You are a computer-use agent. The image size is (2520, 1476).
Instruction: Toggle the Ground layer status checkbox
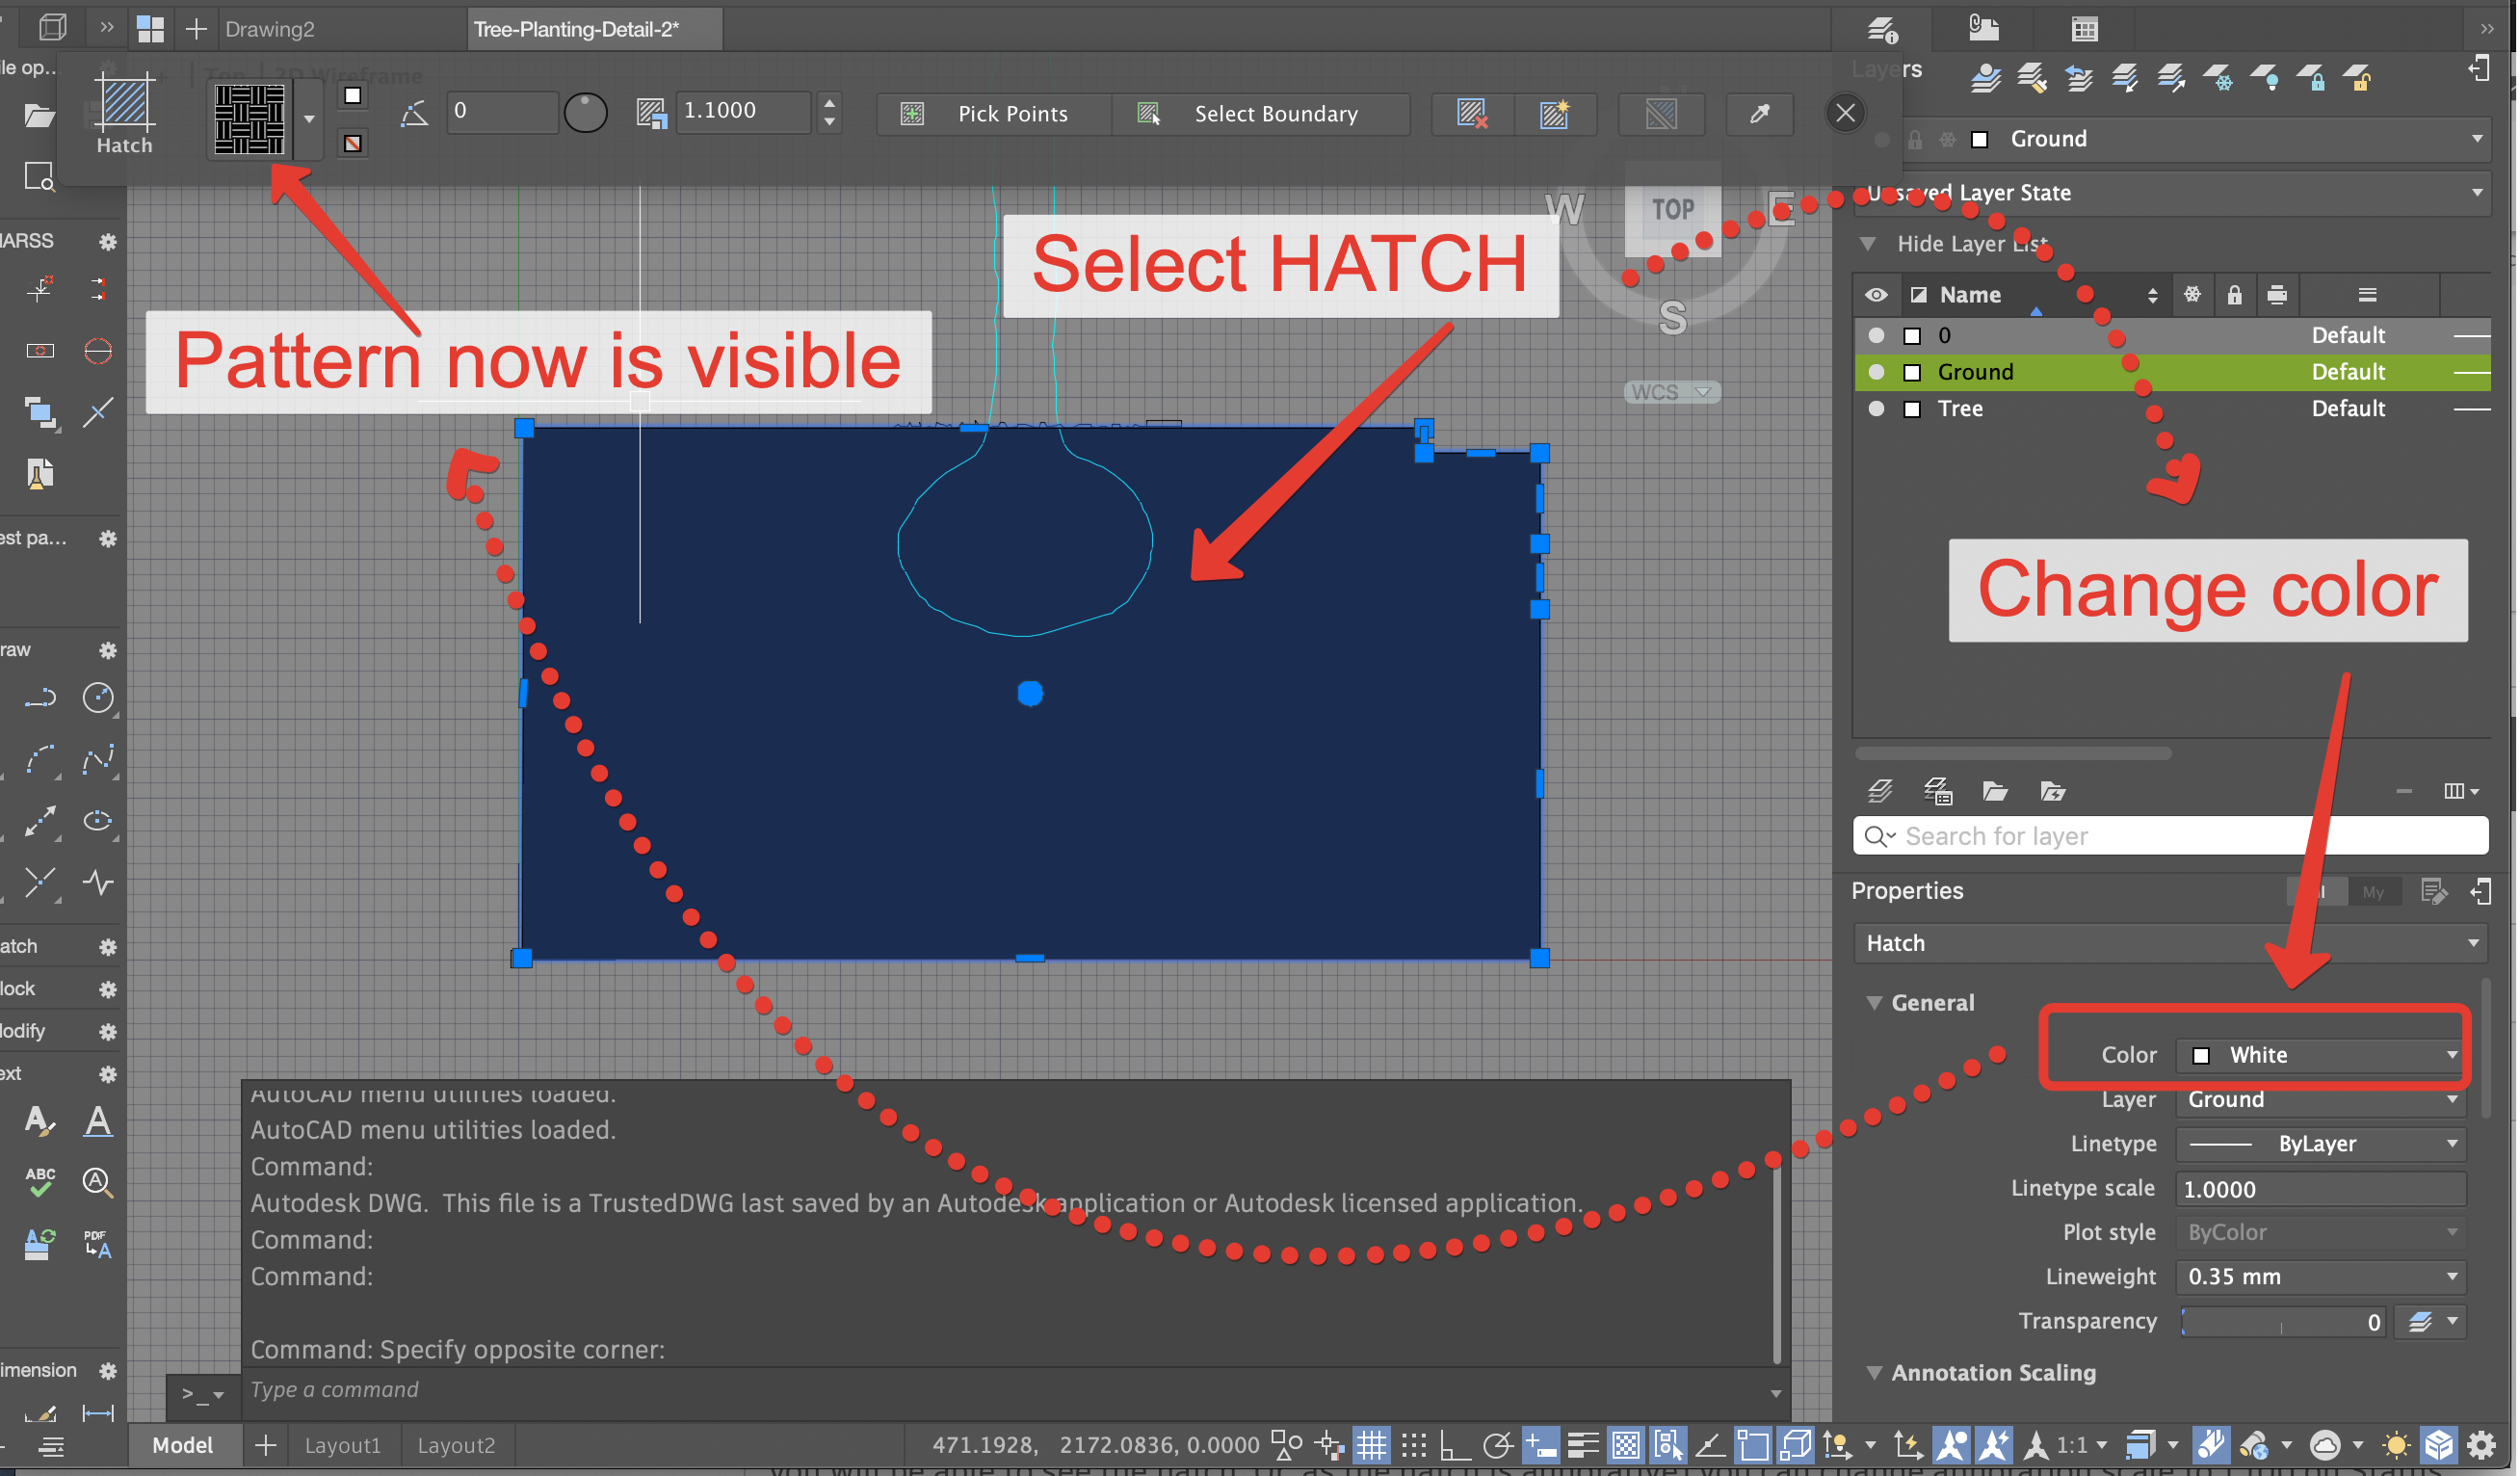pos(1913,371)
